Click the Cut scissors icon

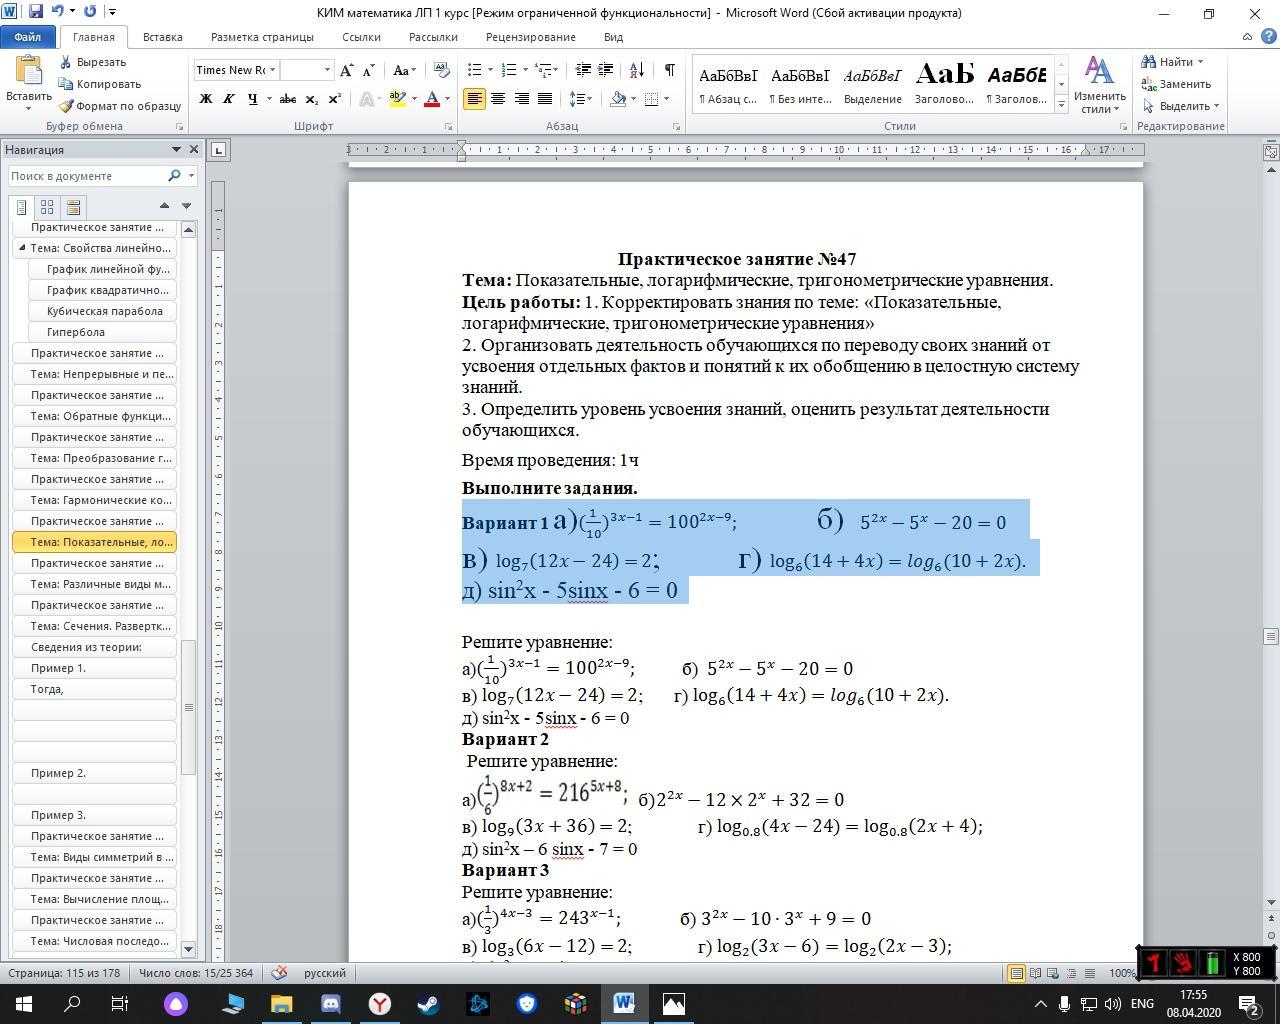tap(66, 62)
